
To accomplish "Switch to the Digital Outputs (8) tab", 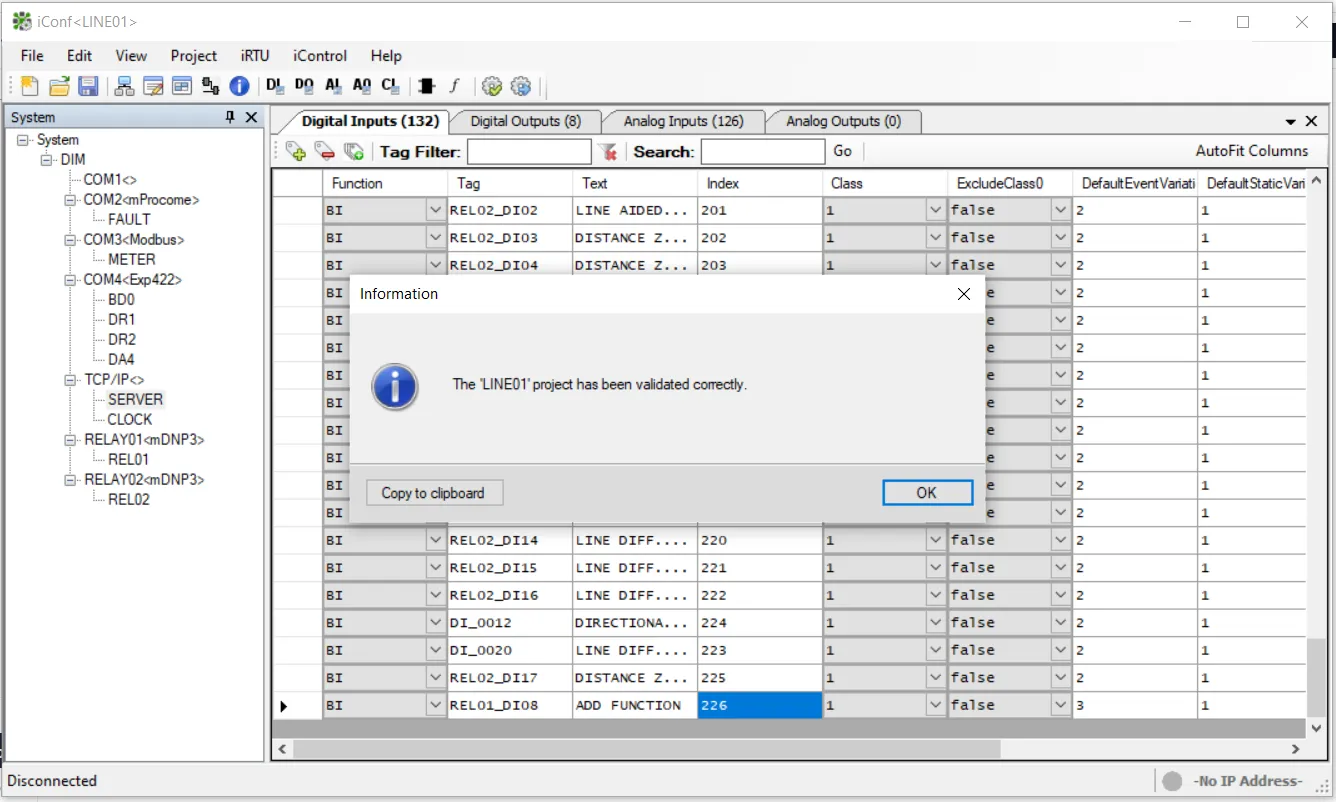I will click(x=525, y=121).
